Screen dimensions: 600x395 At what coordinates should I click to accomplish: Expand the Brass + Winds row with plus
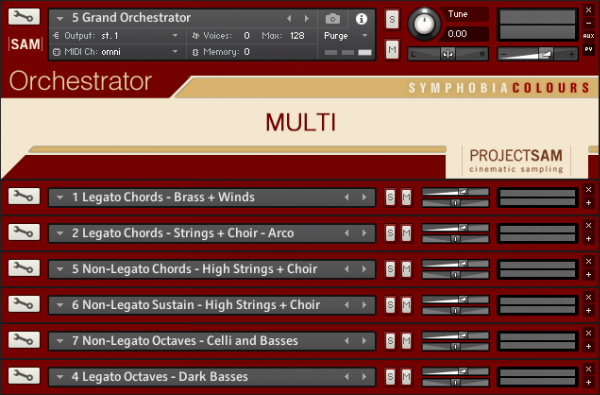pos(589,203)
